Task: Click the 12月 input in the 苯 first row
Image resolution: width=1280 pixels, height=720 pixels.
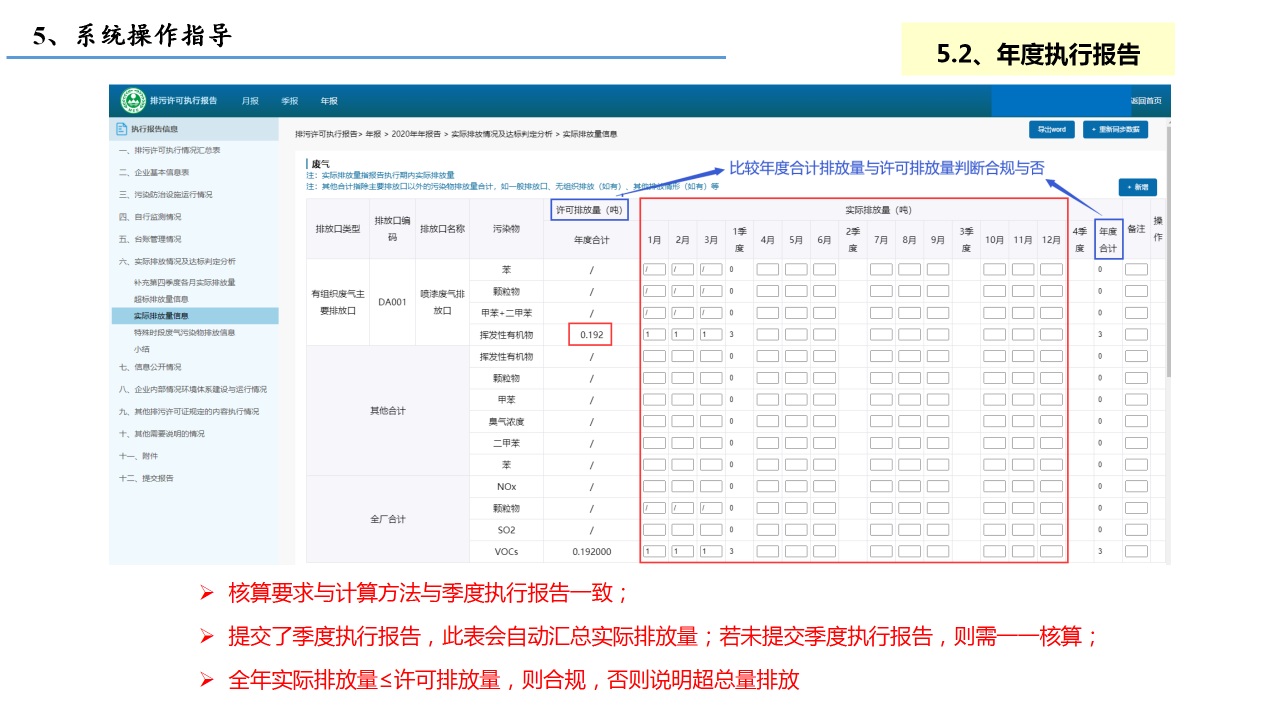Action: click(x=1051, y=269)
